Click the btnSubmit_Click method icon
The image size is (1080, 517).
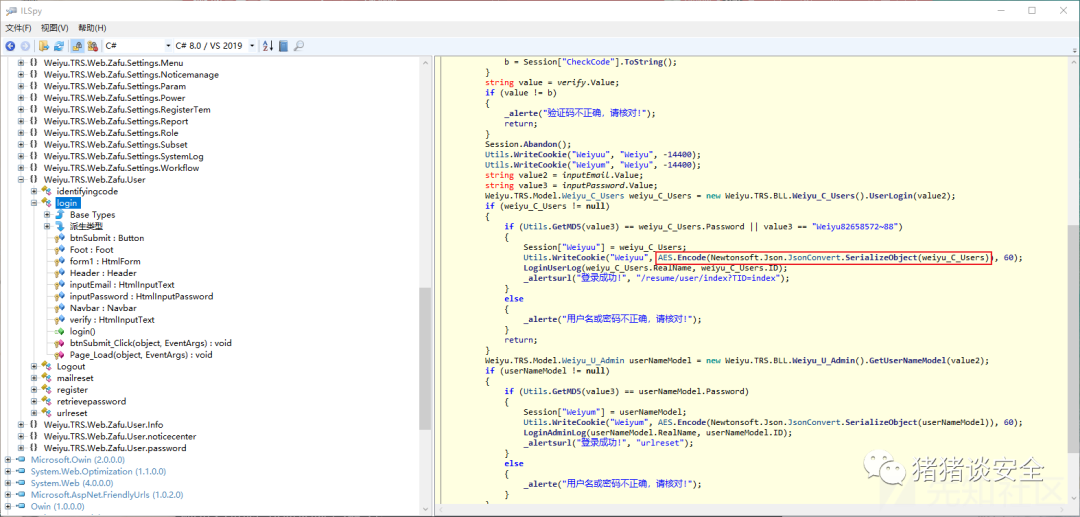point(59,344)
